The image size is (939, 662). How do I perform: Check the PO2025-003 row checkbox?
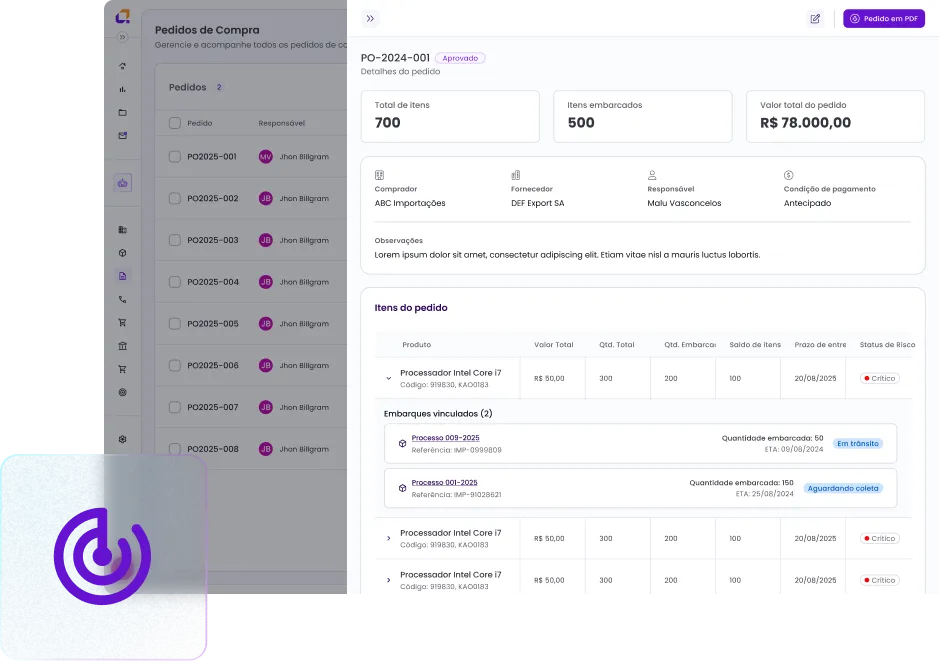175,240
